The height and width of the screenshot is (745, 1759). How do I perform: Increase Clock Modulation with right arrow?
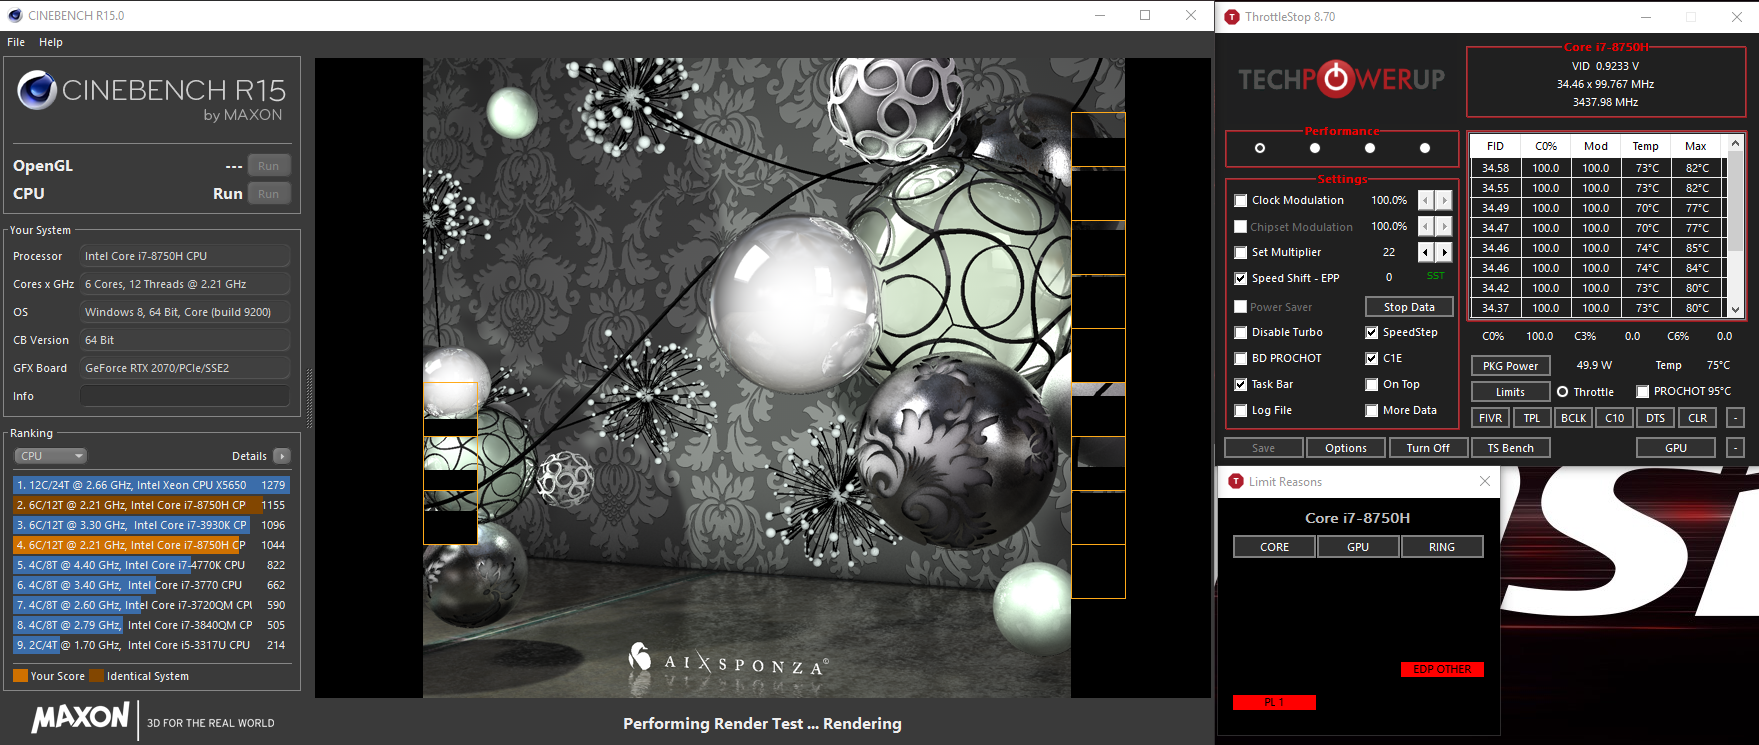(1444, 200)
